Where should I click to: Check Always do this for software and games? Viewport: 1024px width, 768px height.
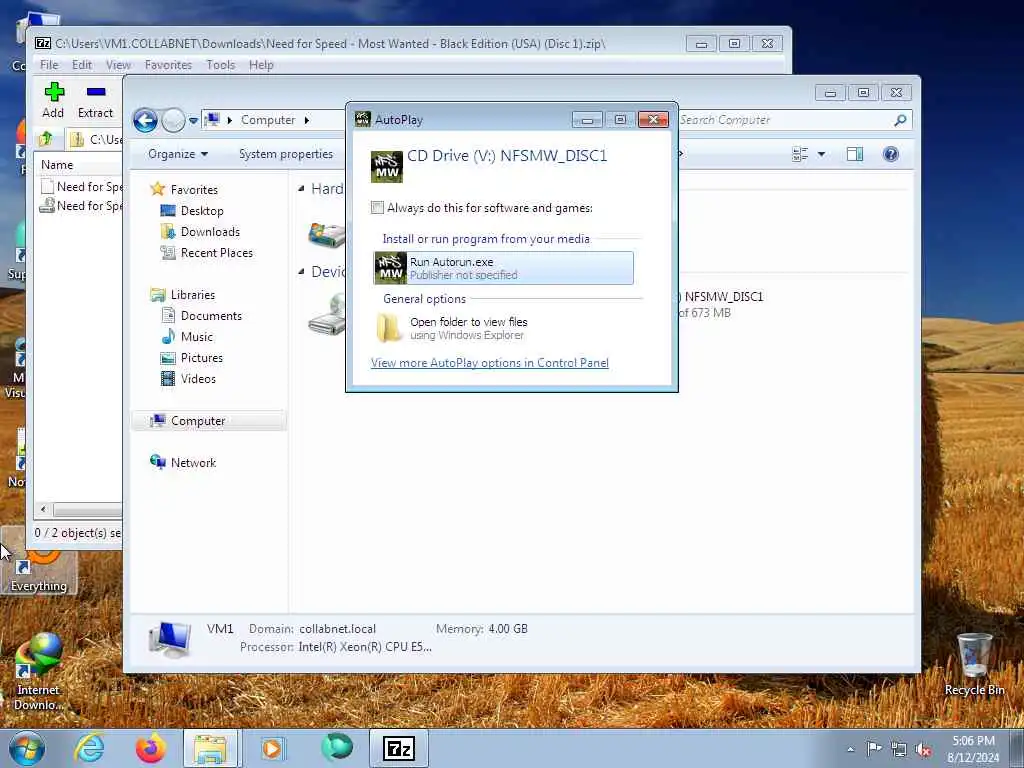click(x=377, y=208)
